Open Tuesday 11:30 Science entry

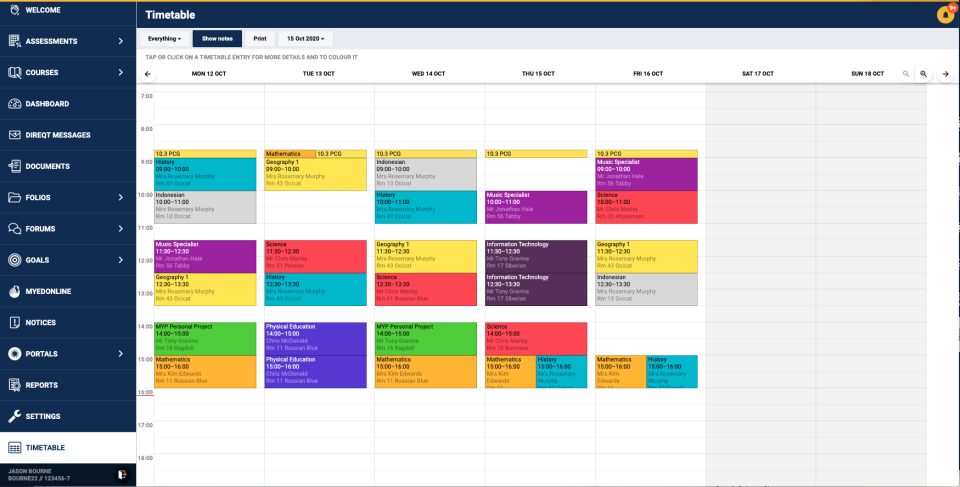pyautogui.click(x=315, y=257)
